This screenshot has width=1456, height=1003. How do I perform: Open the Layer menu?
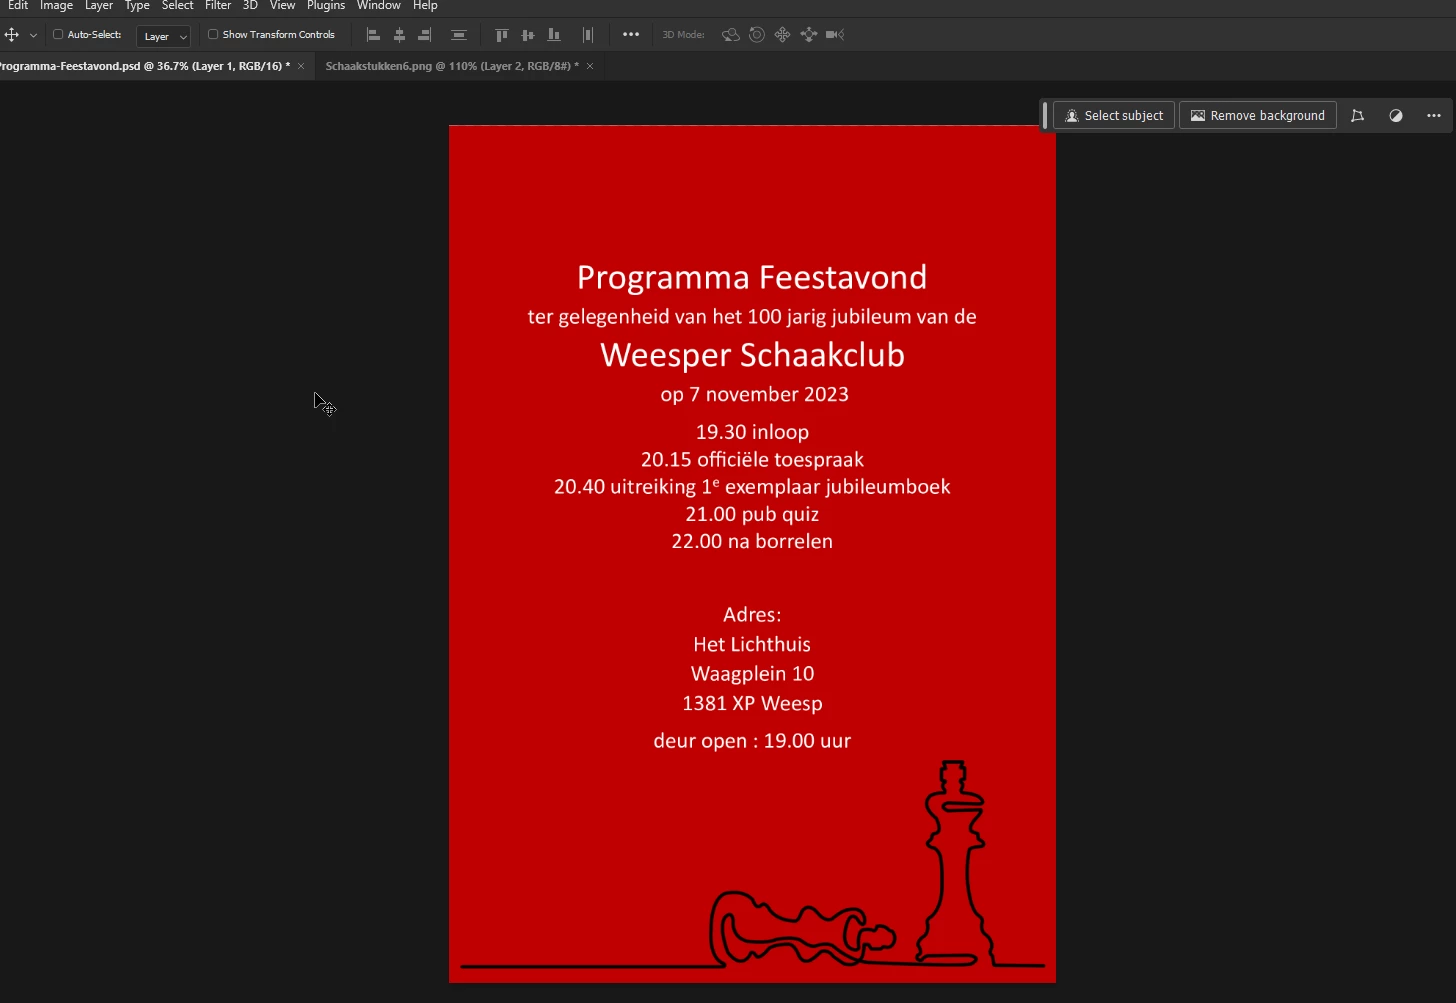coord(99,6)
